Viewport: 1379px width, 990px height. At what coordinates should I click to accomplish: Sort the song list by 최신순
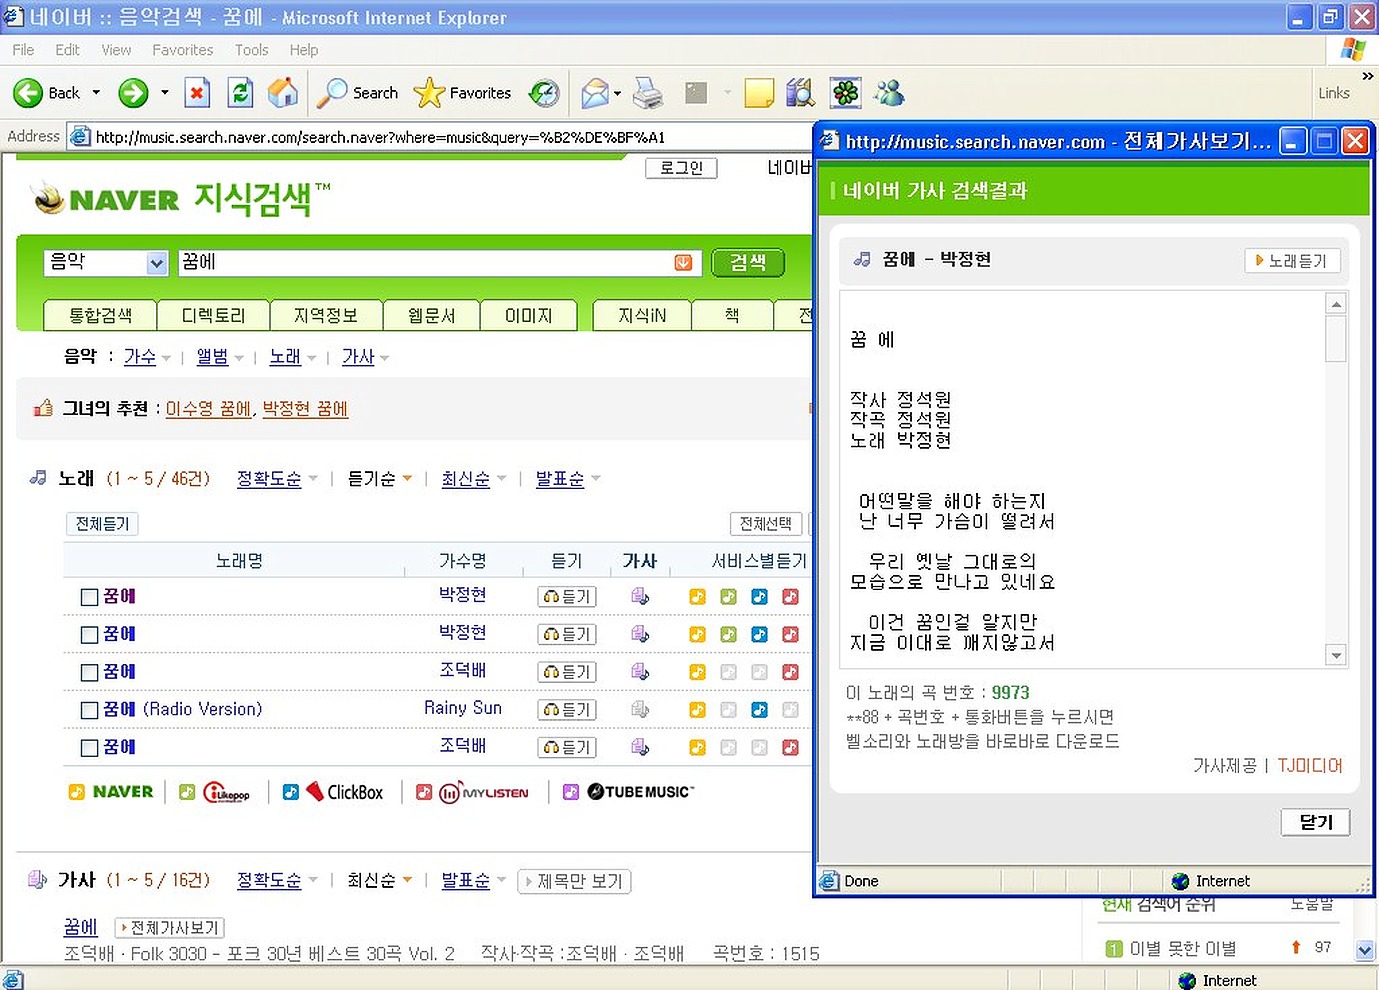click(466, 479)
